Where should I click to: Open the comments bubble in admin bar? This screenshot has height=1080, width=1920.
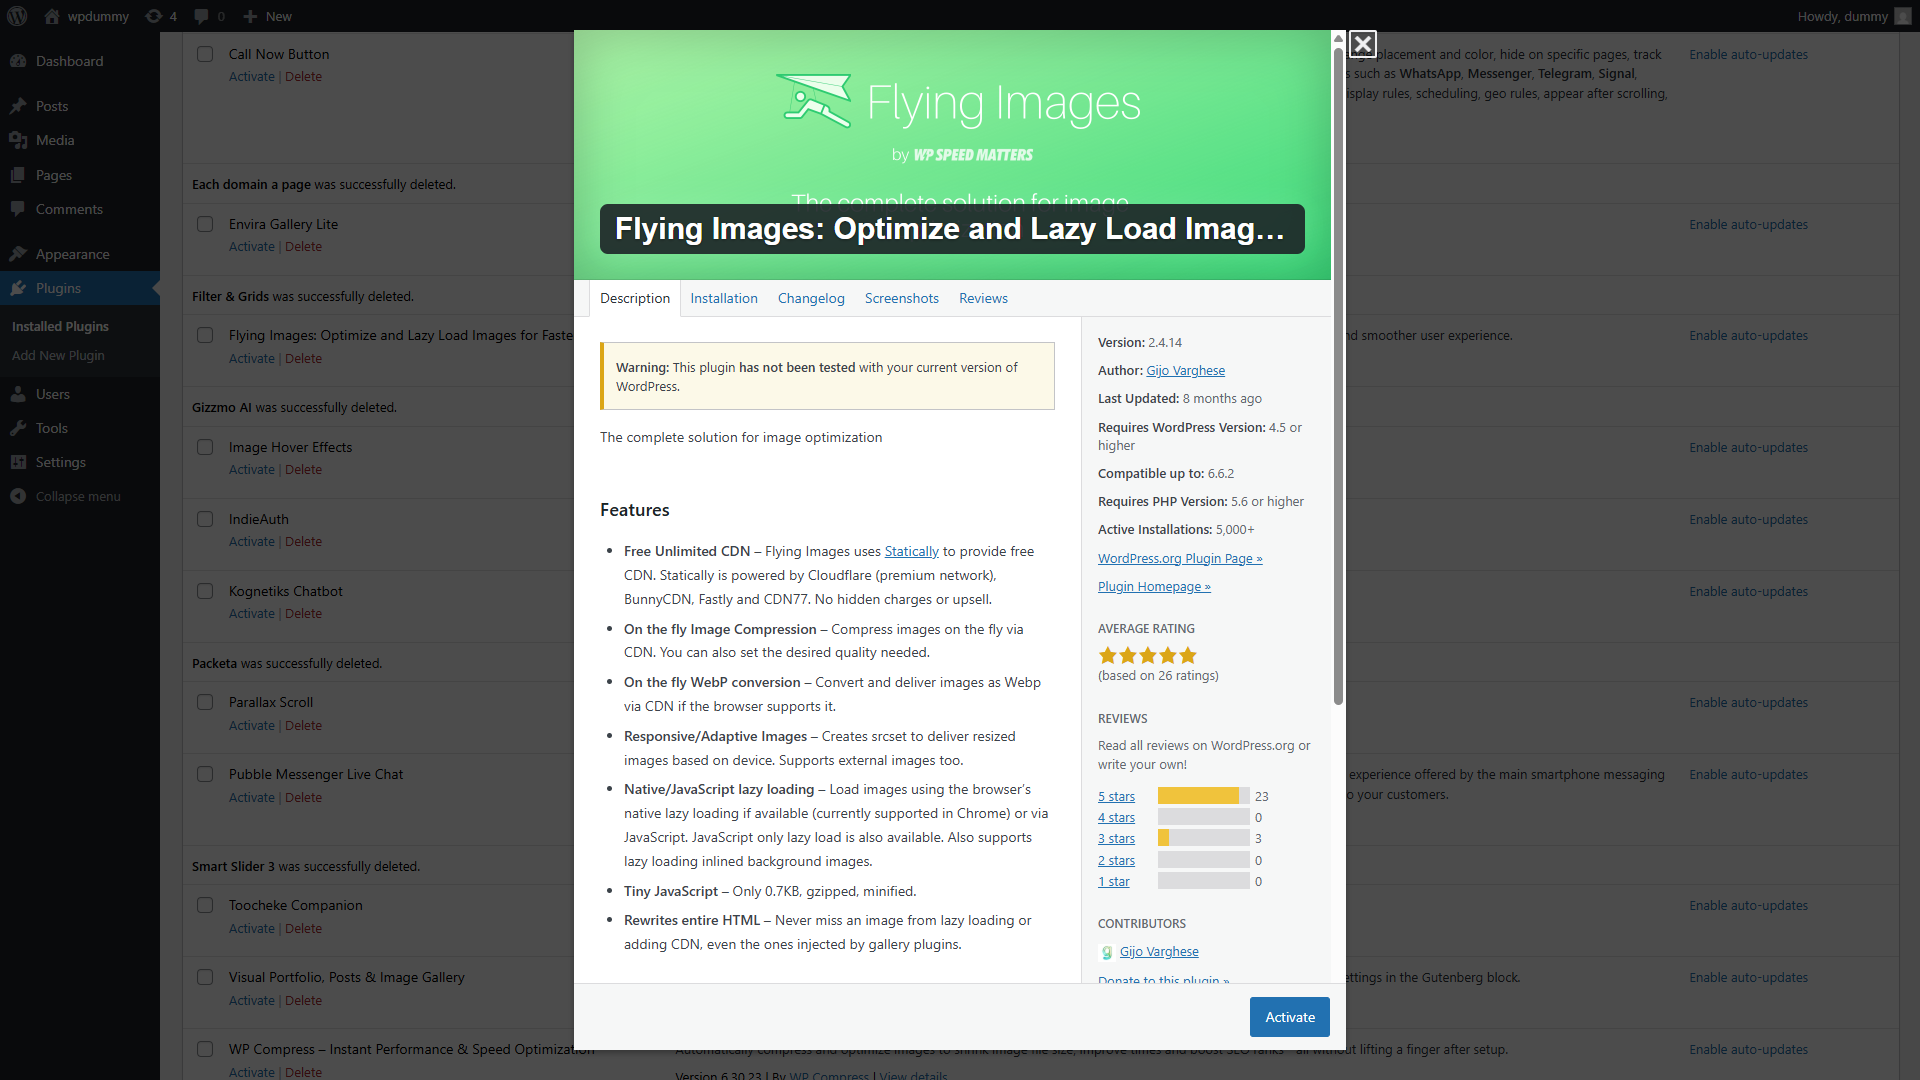209,16
